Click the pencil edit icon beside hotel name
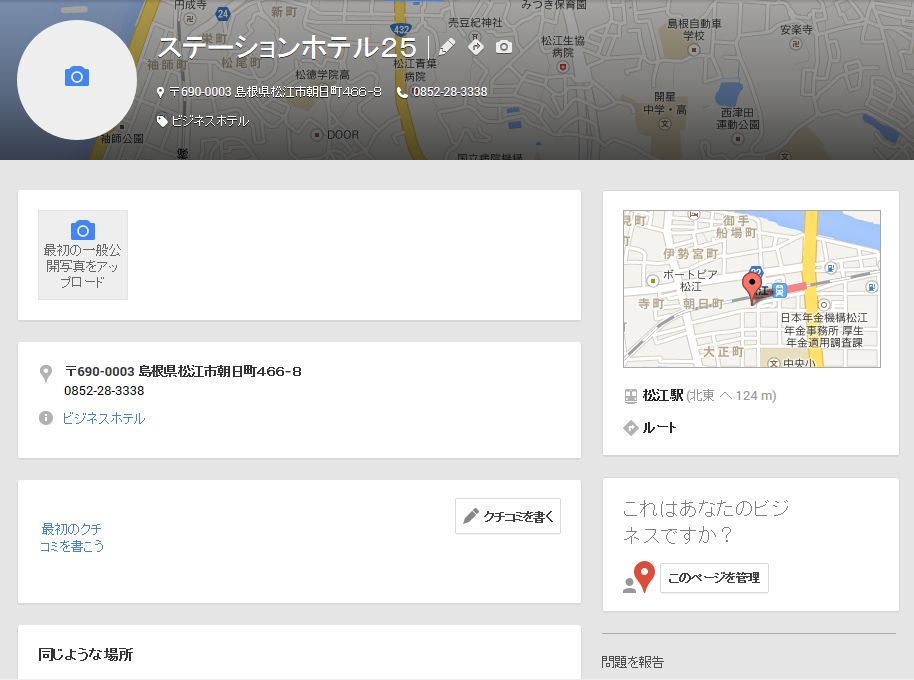 pos(447,47)
